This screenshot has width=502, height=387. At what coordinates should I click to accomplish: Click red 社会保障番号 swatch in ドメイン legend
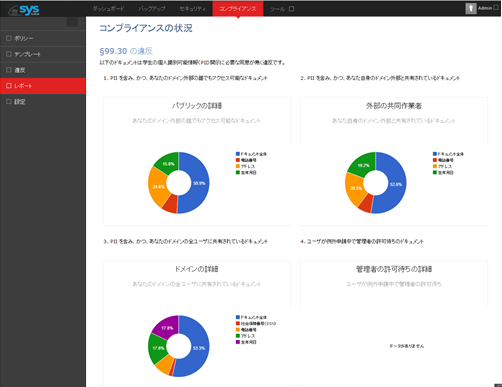238,323
